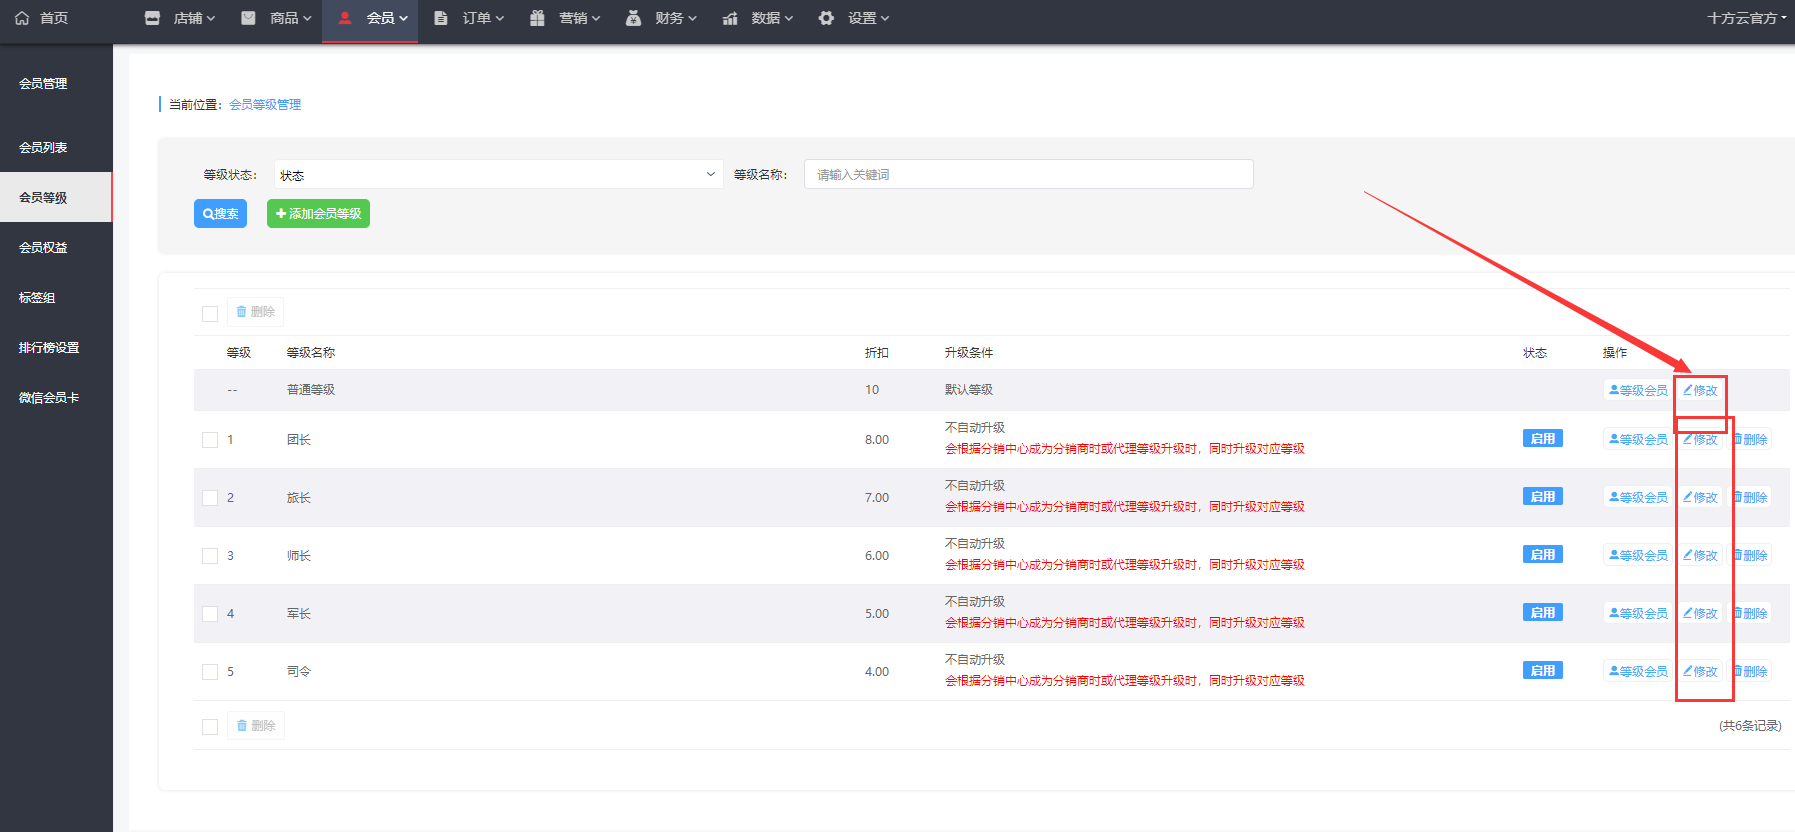Toggle 启用 status for 司令
This screenshot has height=832, width=1795.
(1542, 671)
